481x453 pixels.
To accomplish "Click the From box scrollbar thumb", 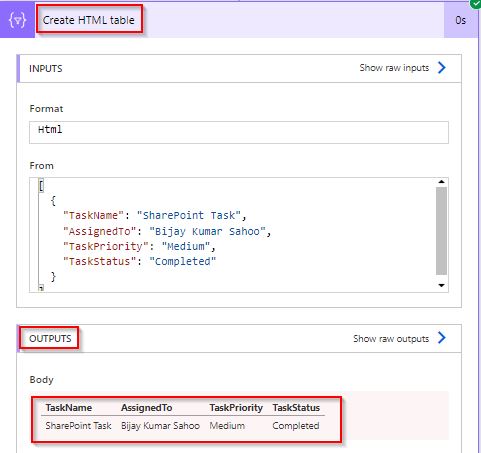I will pyautogui.click(x=442, y=231).
